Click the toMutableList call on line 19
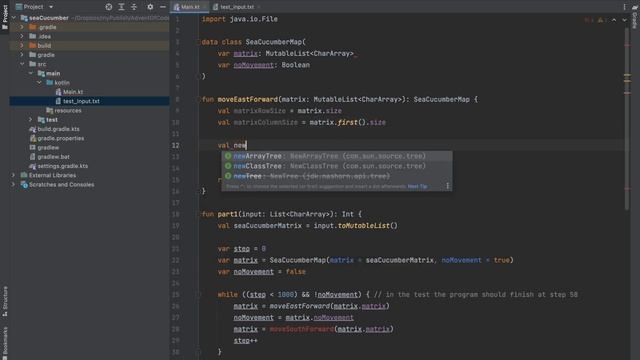Image resolution: width=640 pixels, height=360 pixels. point(364,226)
